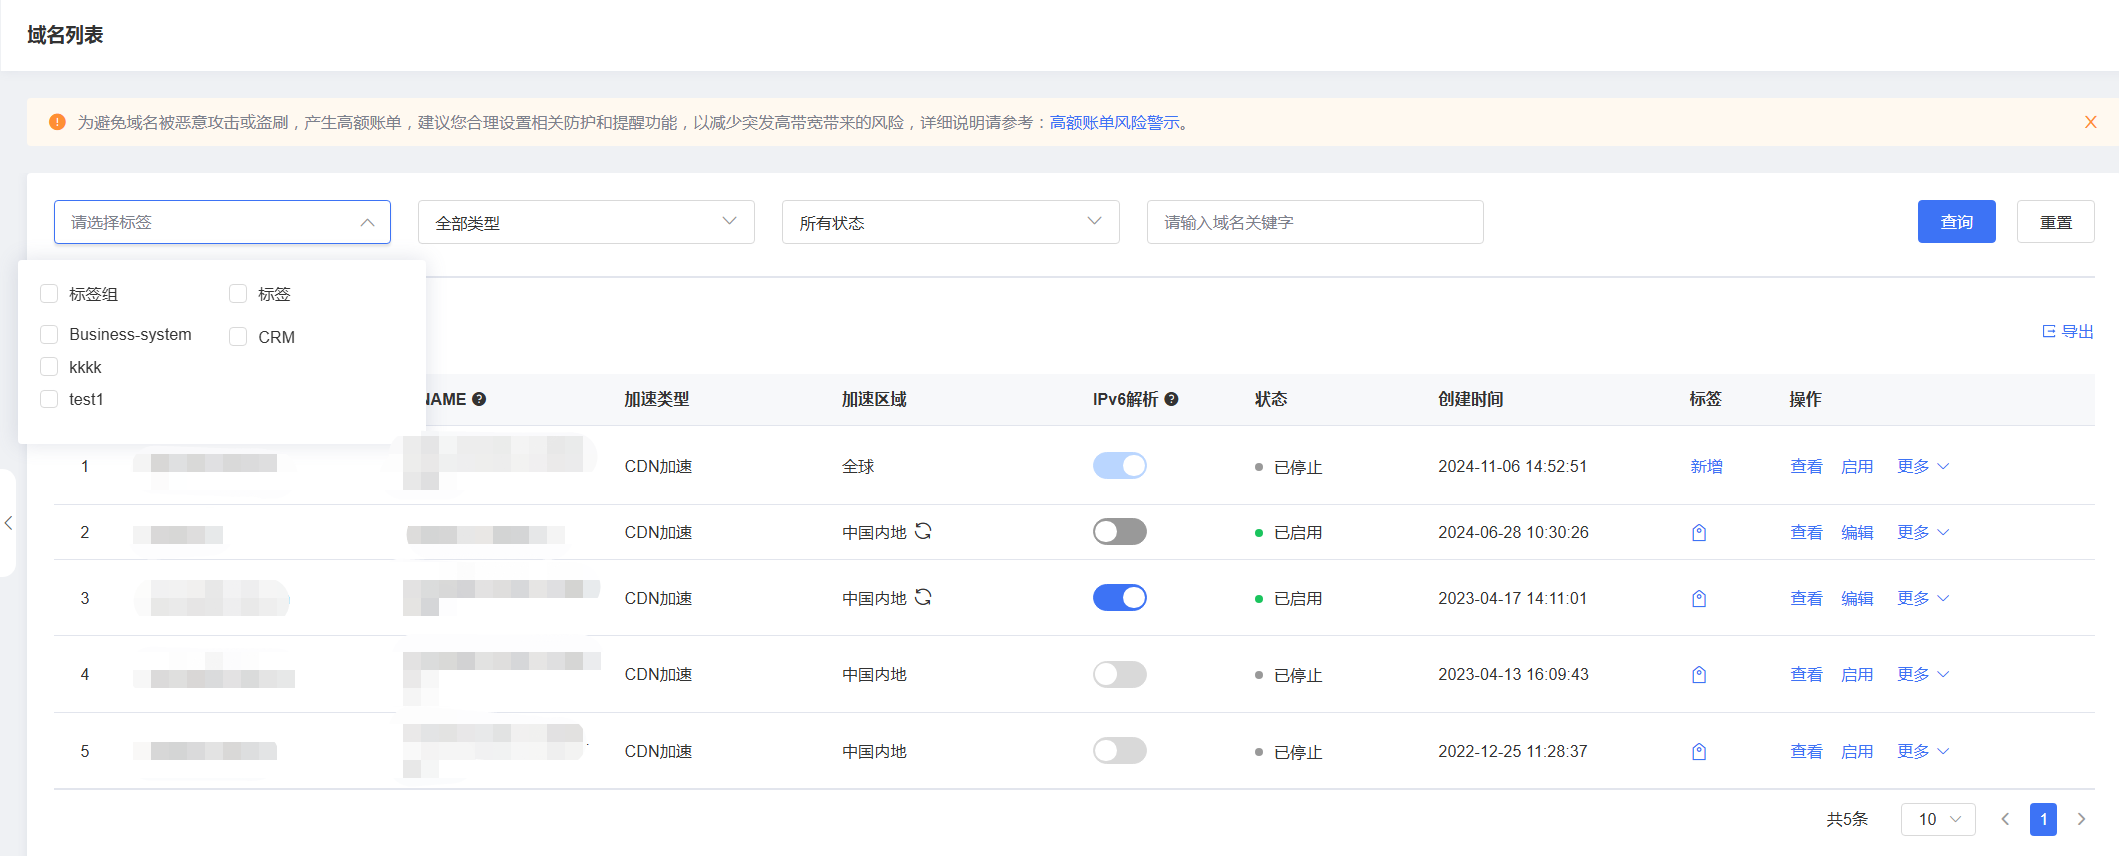Click 编辑 in row 2
Screen dimensions: 2119x856
pyautogui.click(x=1857, y=532)
